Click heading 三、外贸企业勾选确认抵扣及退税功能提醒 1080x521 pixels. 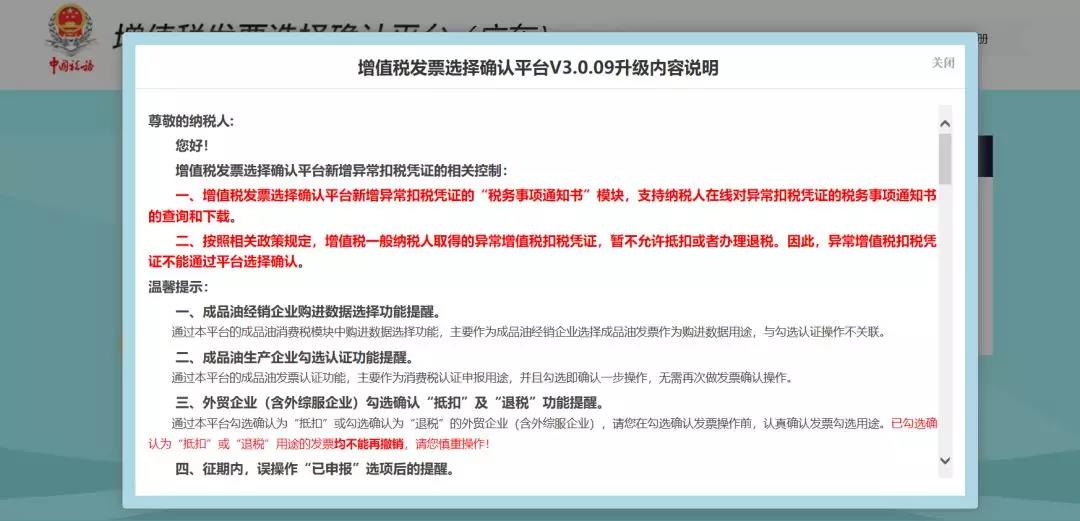[390, 402]
